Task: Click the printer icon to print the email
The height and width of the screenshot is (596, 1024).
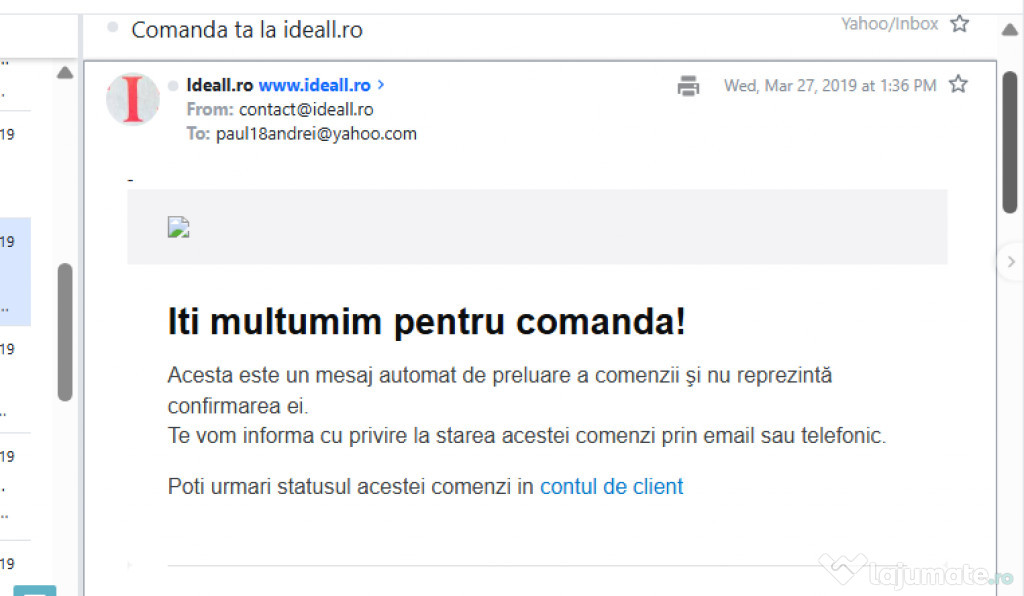Action: point(688,86)
